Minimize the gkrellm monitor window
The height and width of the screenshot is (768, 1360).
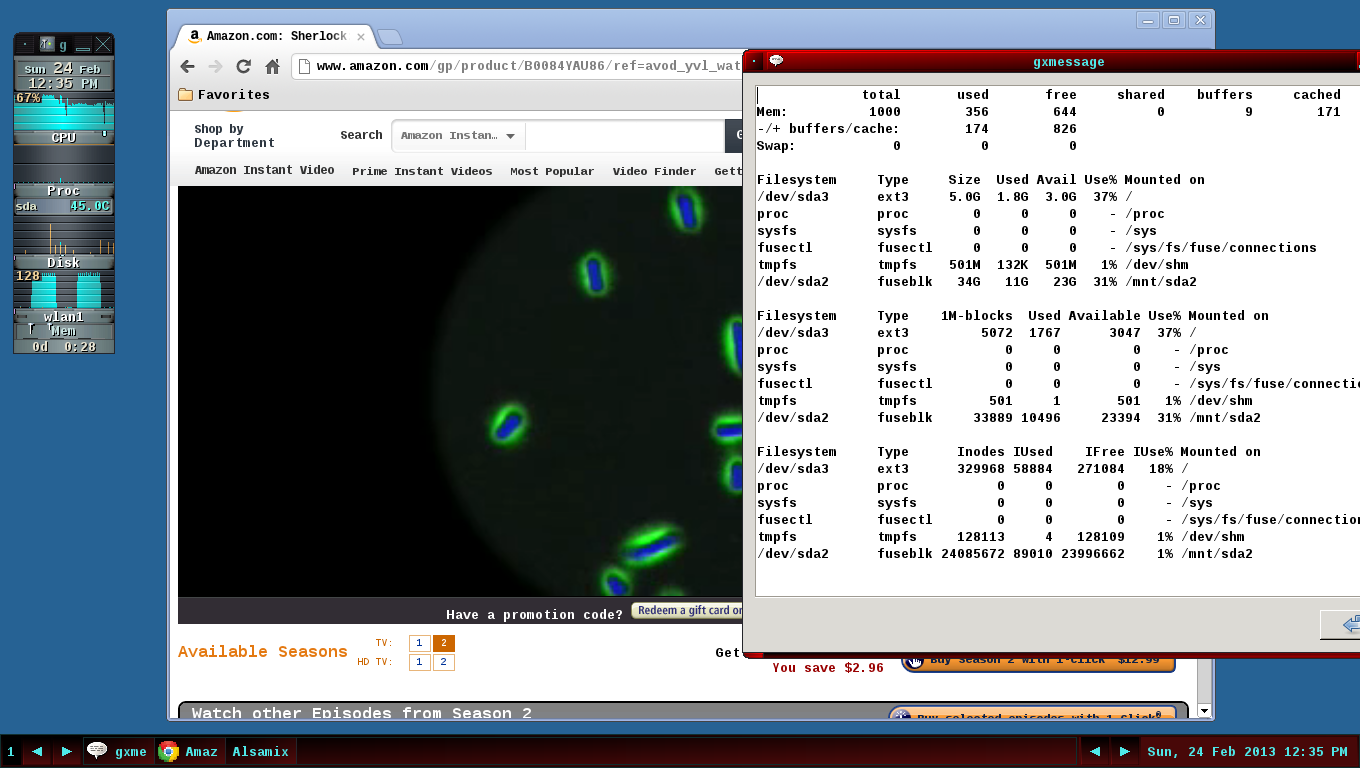(x=83, y=44)
